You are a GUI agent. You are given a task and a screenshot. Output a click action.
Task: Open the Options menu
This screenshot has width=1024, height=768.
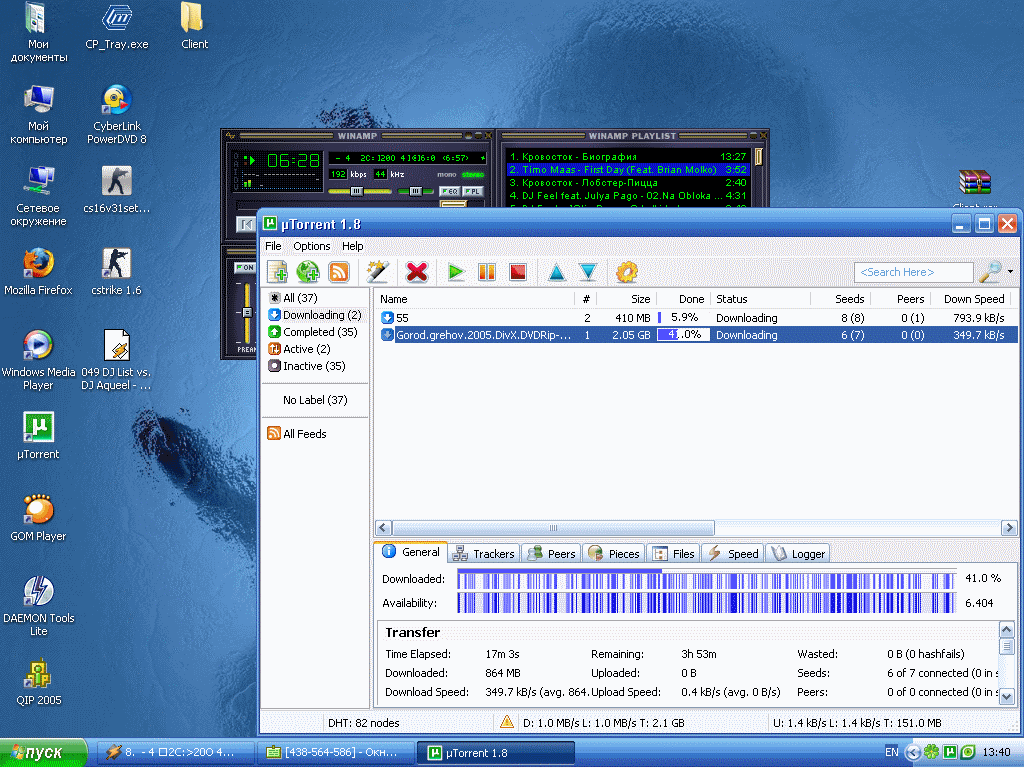[312, 246]
